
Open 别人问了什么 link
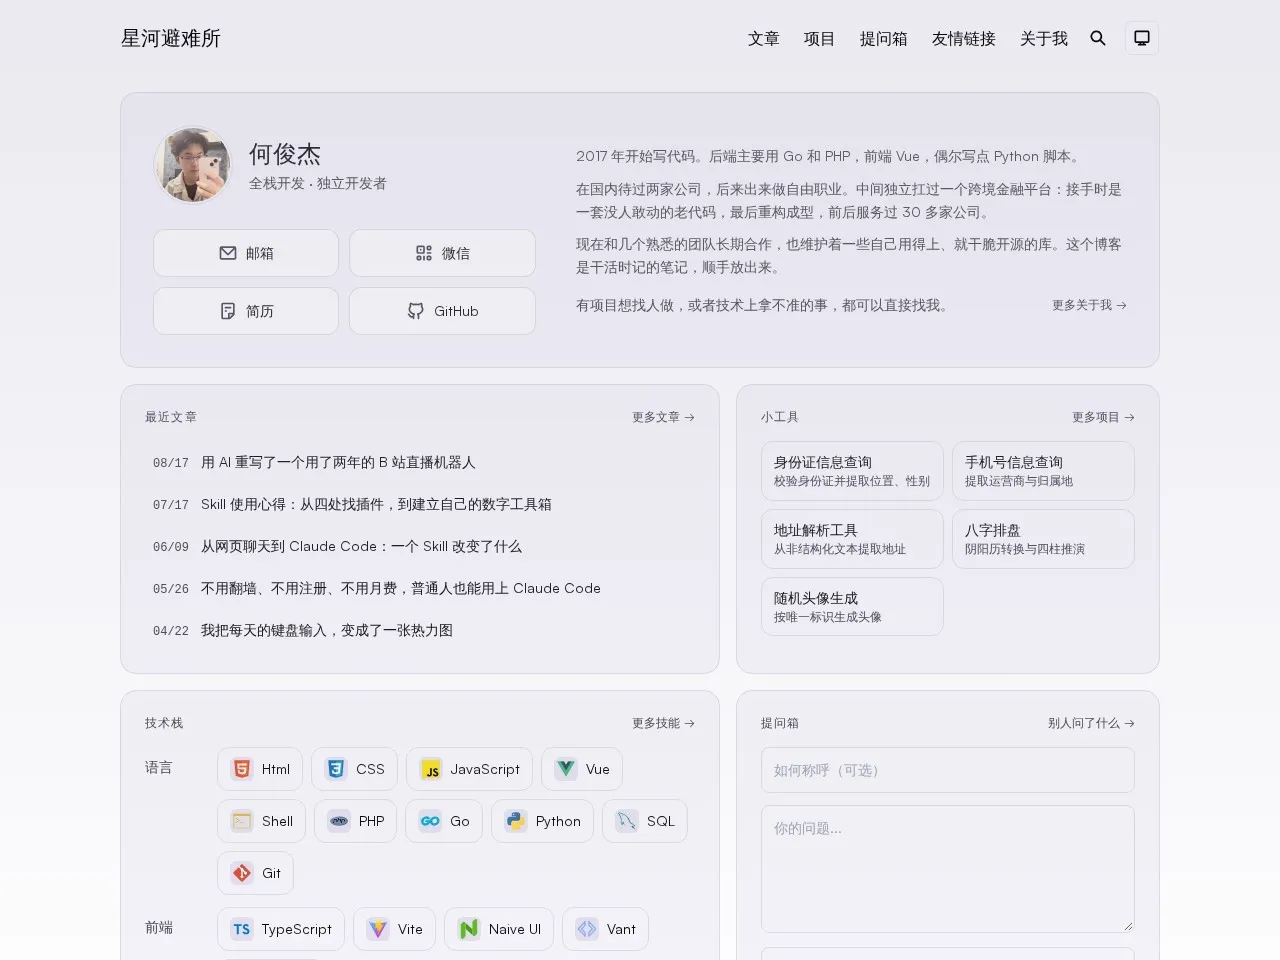(1091, 723)
